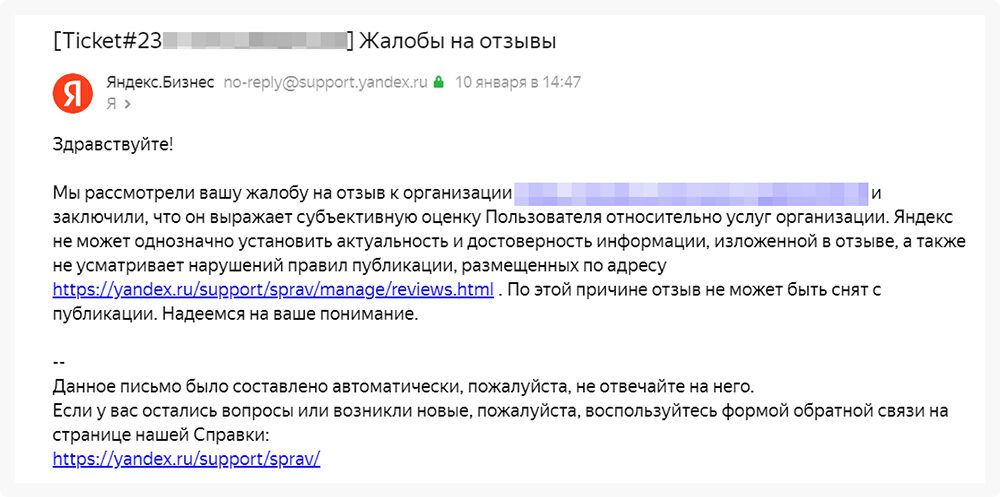Image resolution: width=1000 pixels, height=497 pixels.
Task: Click the blurred organization name in body
Action: [x=690, y=192]
